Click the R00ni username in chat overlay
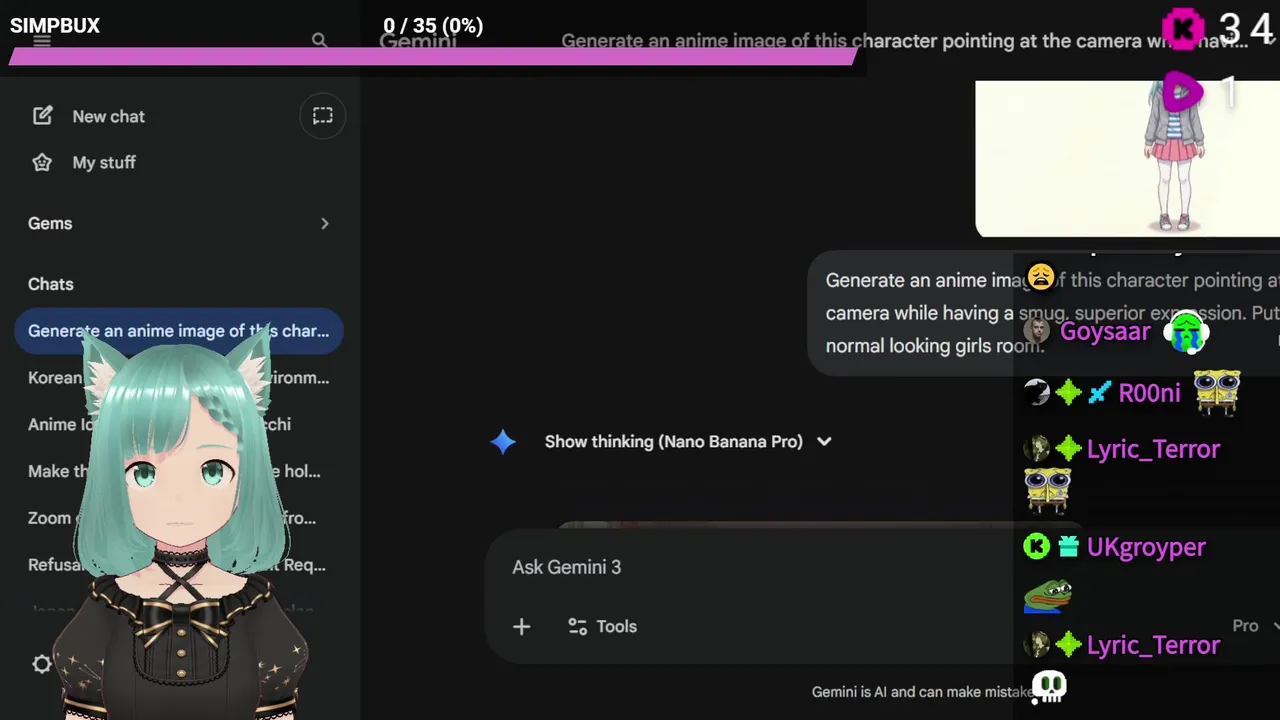This screenshot has height=720, width=1280. coord(1149,393)
